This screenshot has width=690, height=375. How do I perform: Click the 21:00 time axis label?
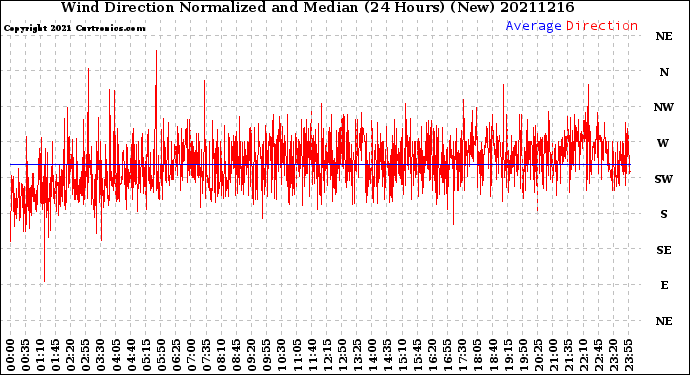553,355
